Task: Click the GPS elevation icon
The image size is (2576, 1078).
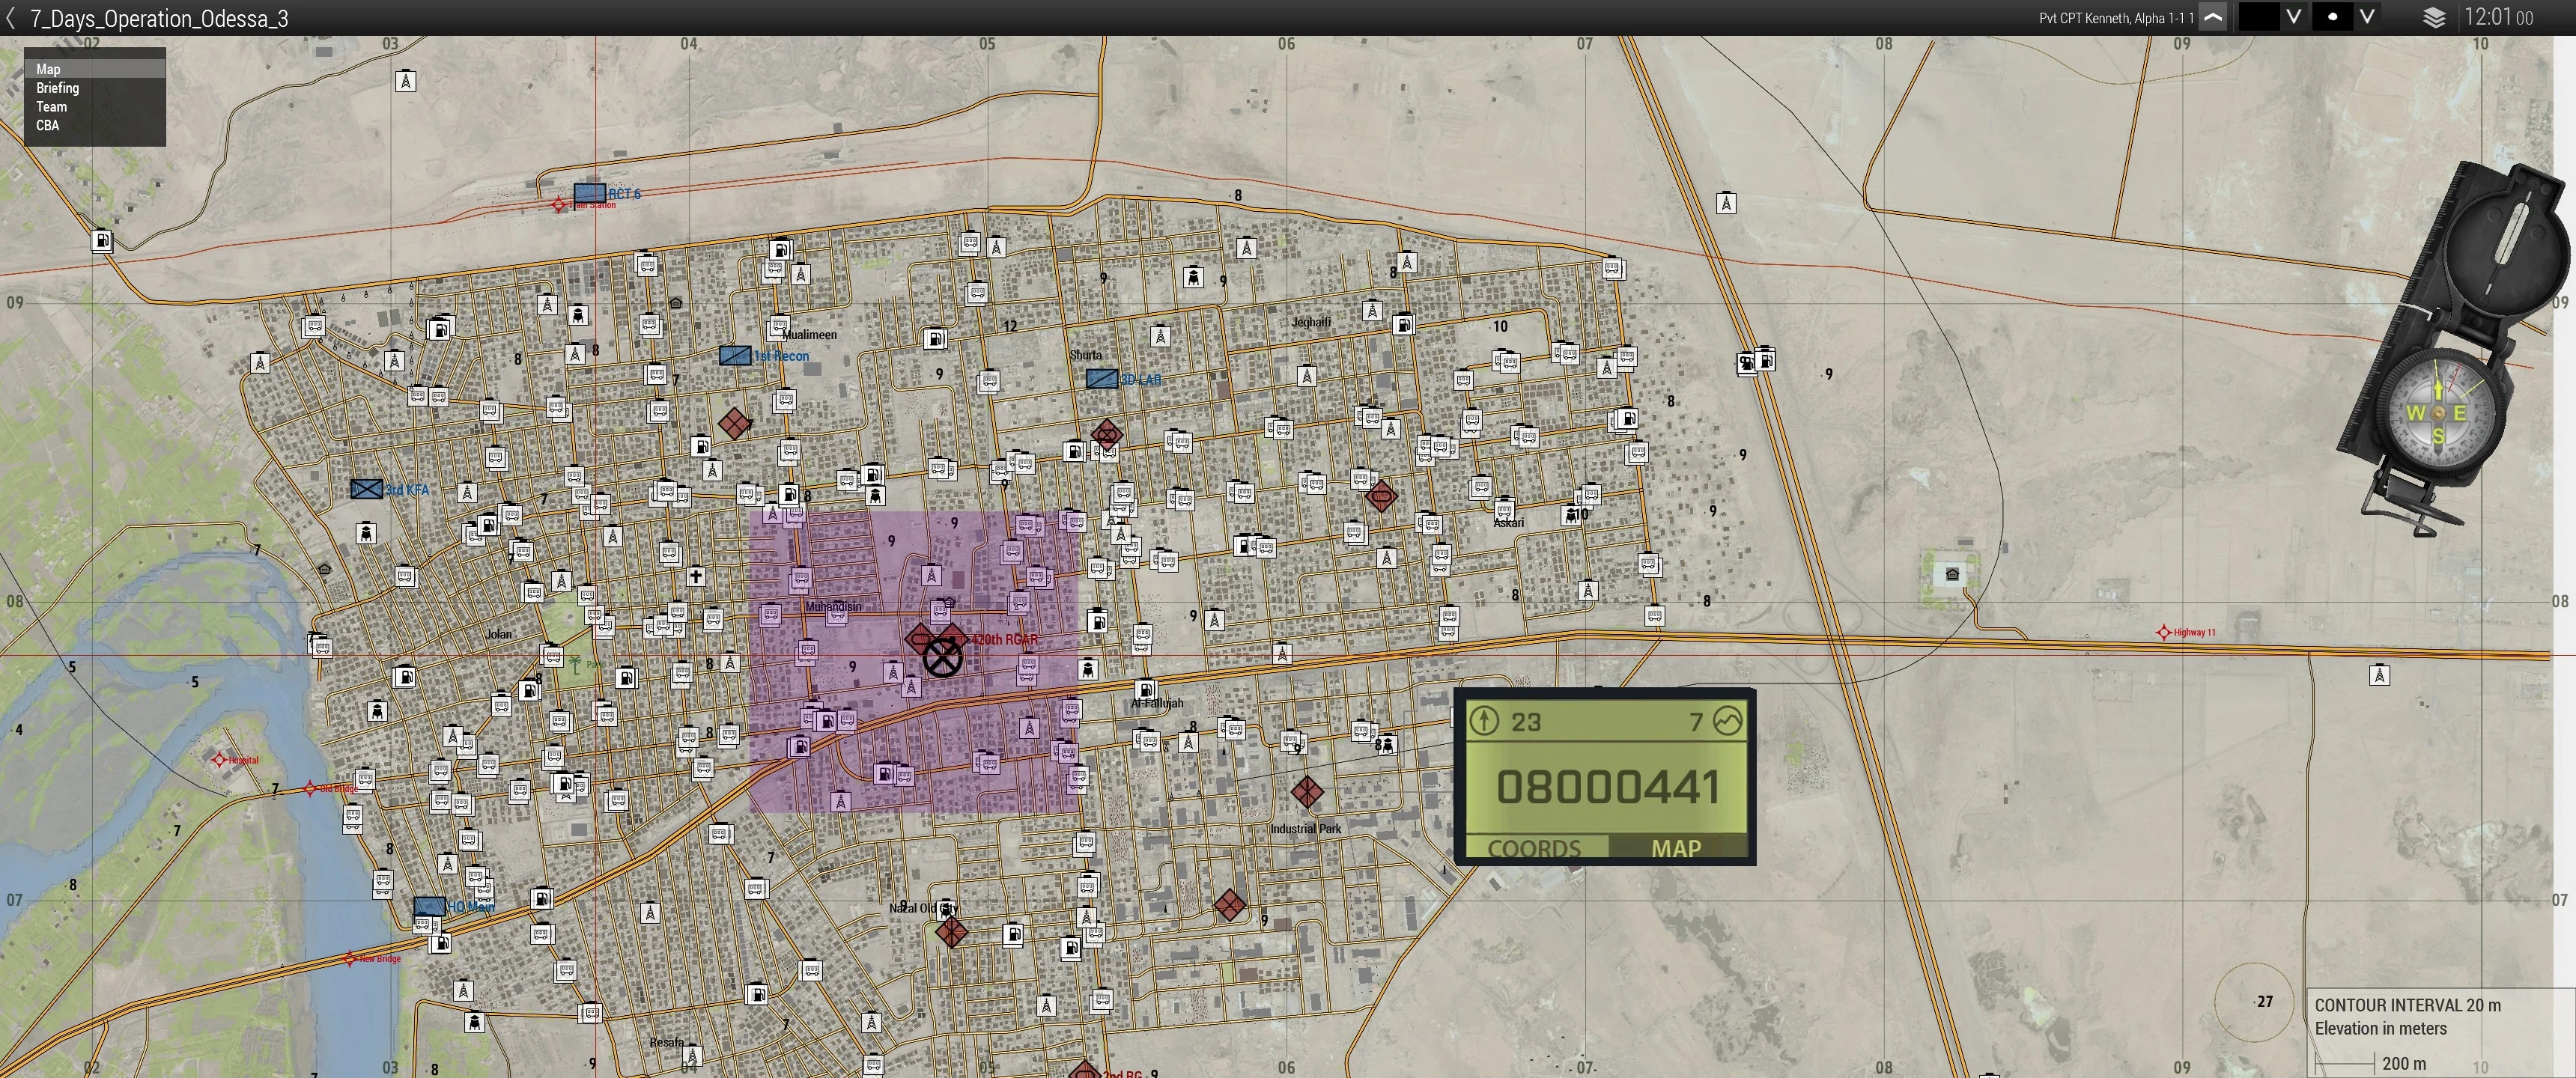Action: tap(1727, 720)
